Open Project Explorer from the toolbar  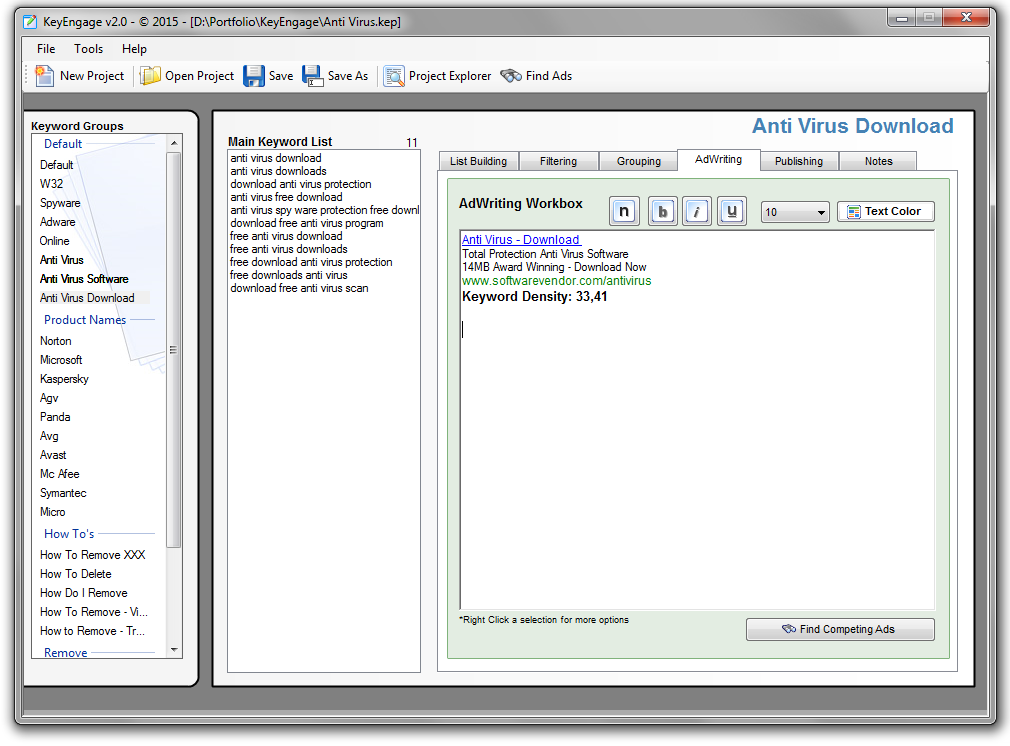pyautogui.click(x=394, y=76)
